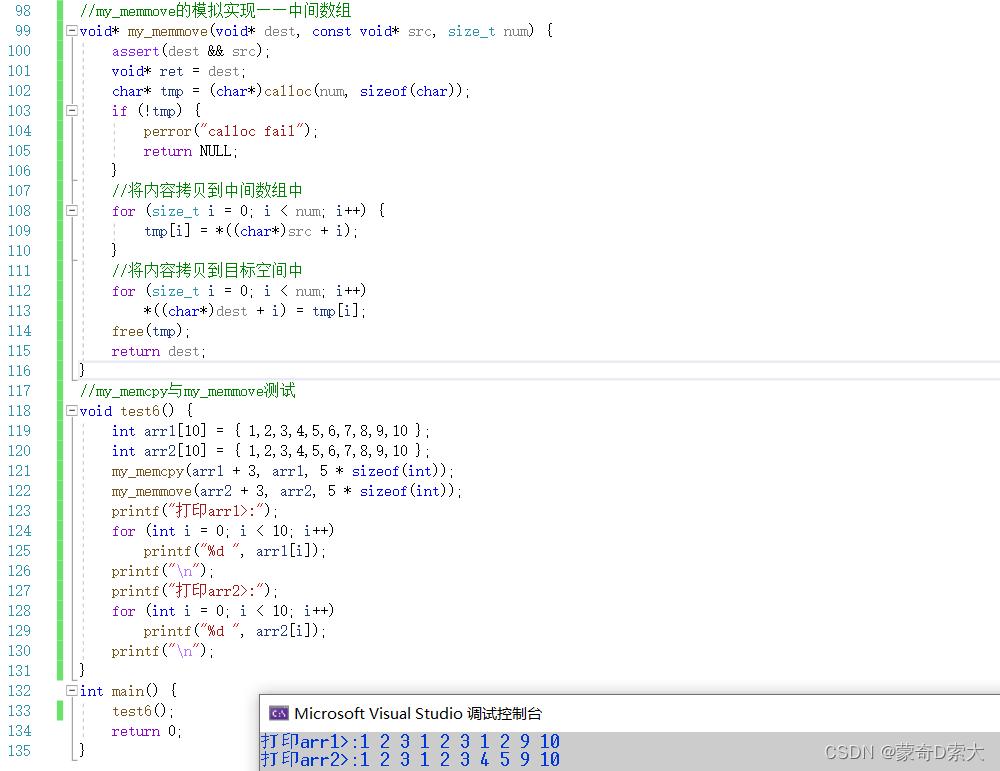The height and width of the screenshot is (771, 1000).
Task: Click the int arr2[10] declaration
Action: [x=270, y=451]
